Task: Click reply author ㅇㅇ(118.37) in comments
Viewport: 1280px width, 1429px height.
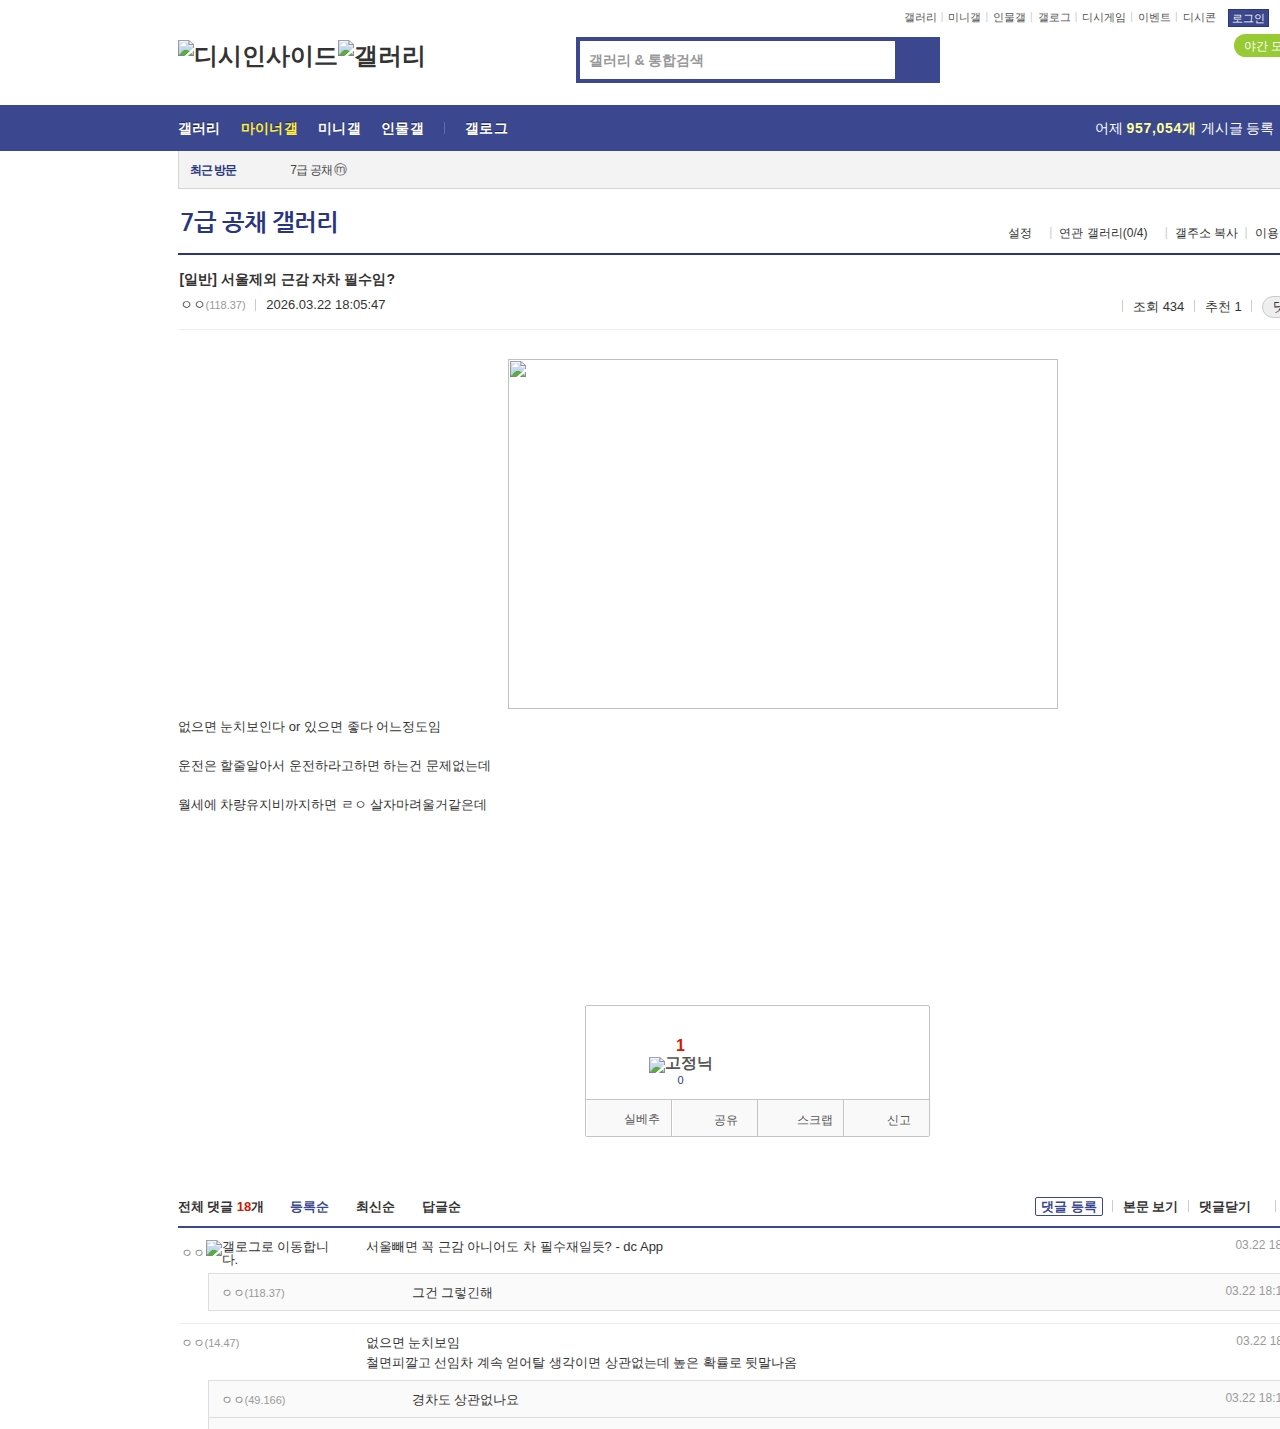Action: click(x=253, y=1293)
